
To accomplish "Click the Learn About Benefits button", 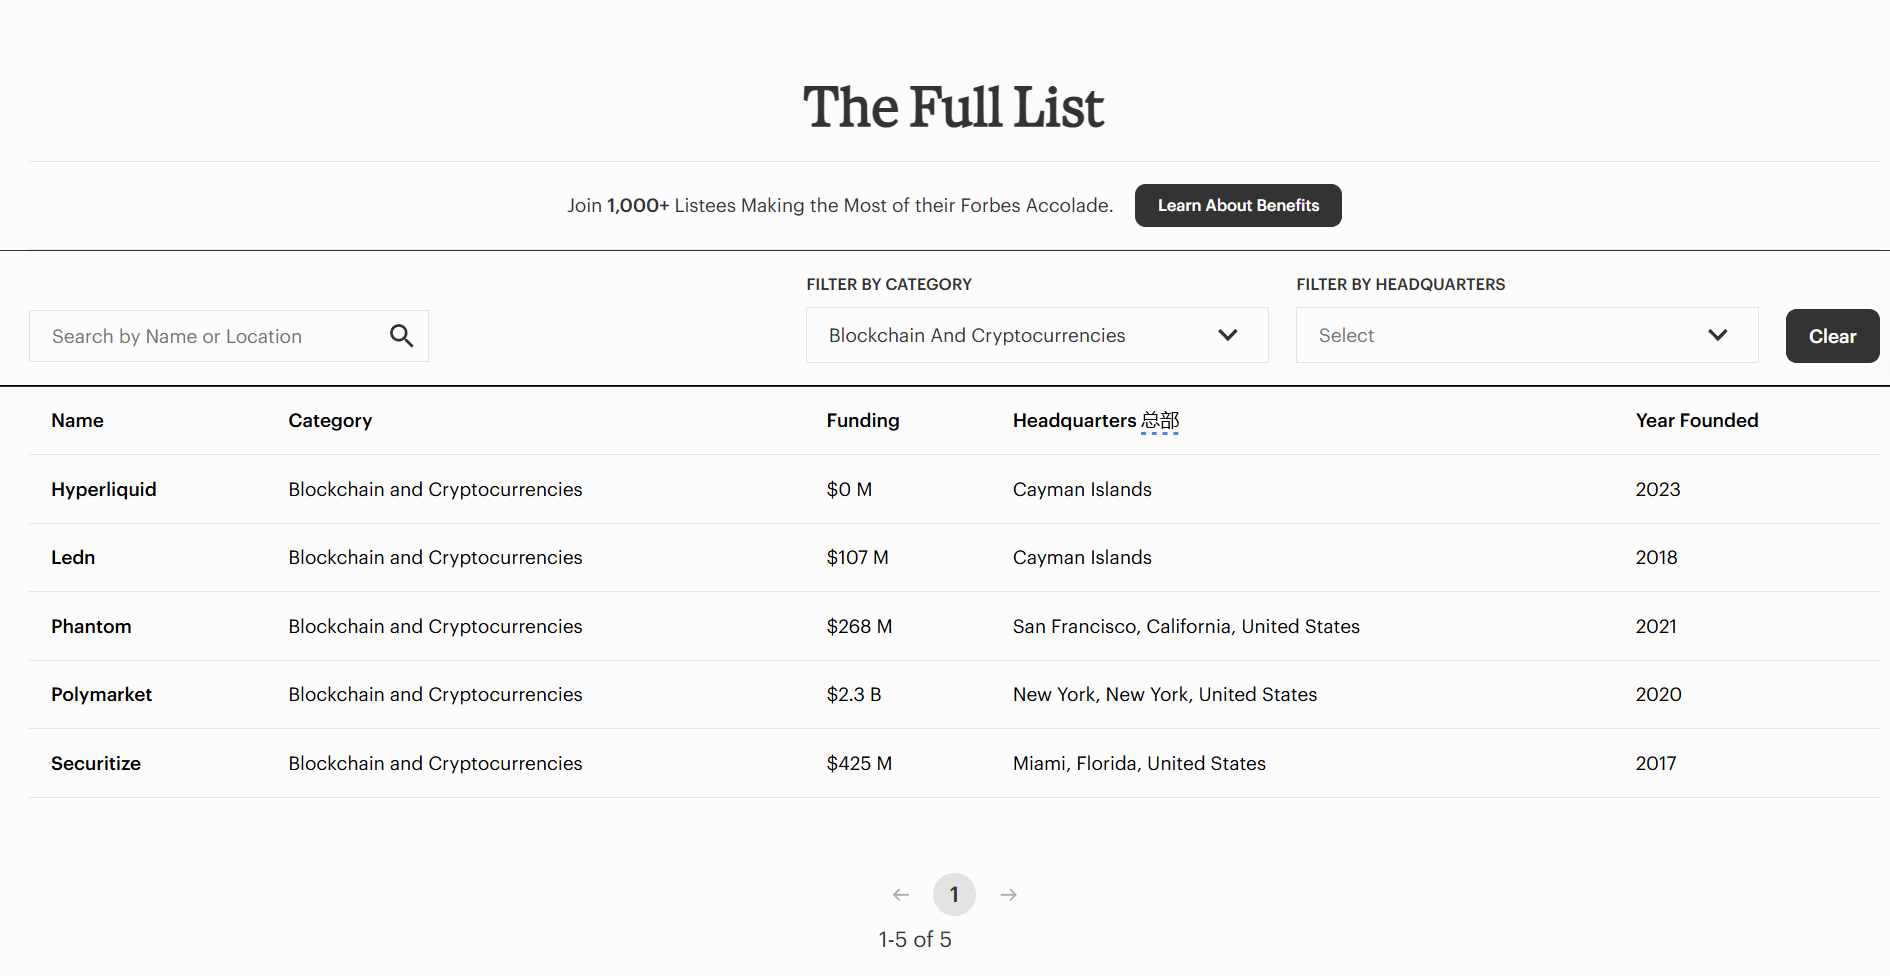I will point(1238,205).
